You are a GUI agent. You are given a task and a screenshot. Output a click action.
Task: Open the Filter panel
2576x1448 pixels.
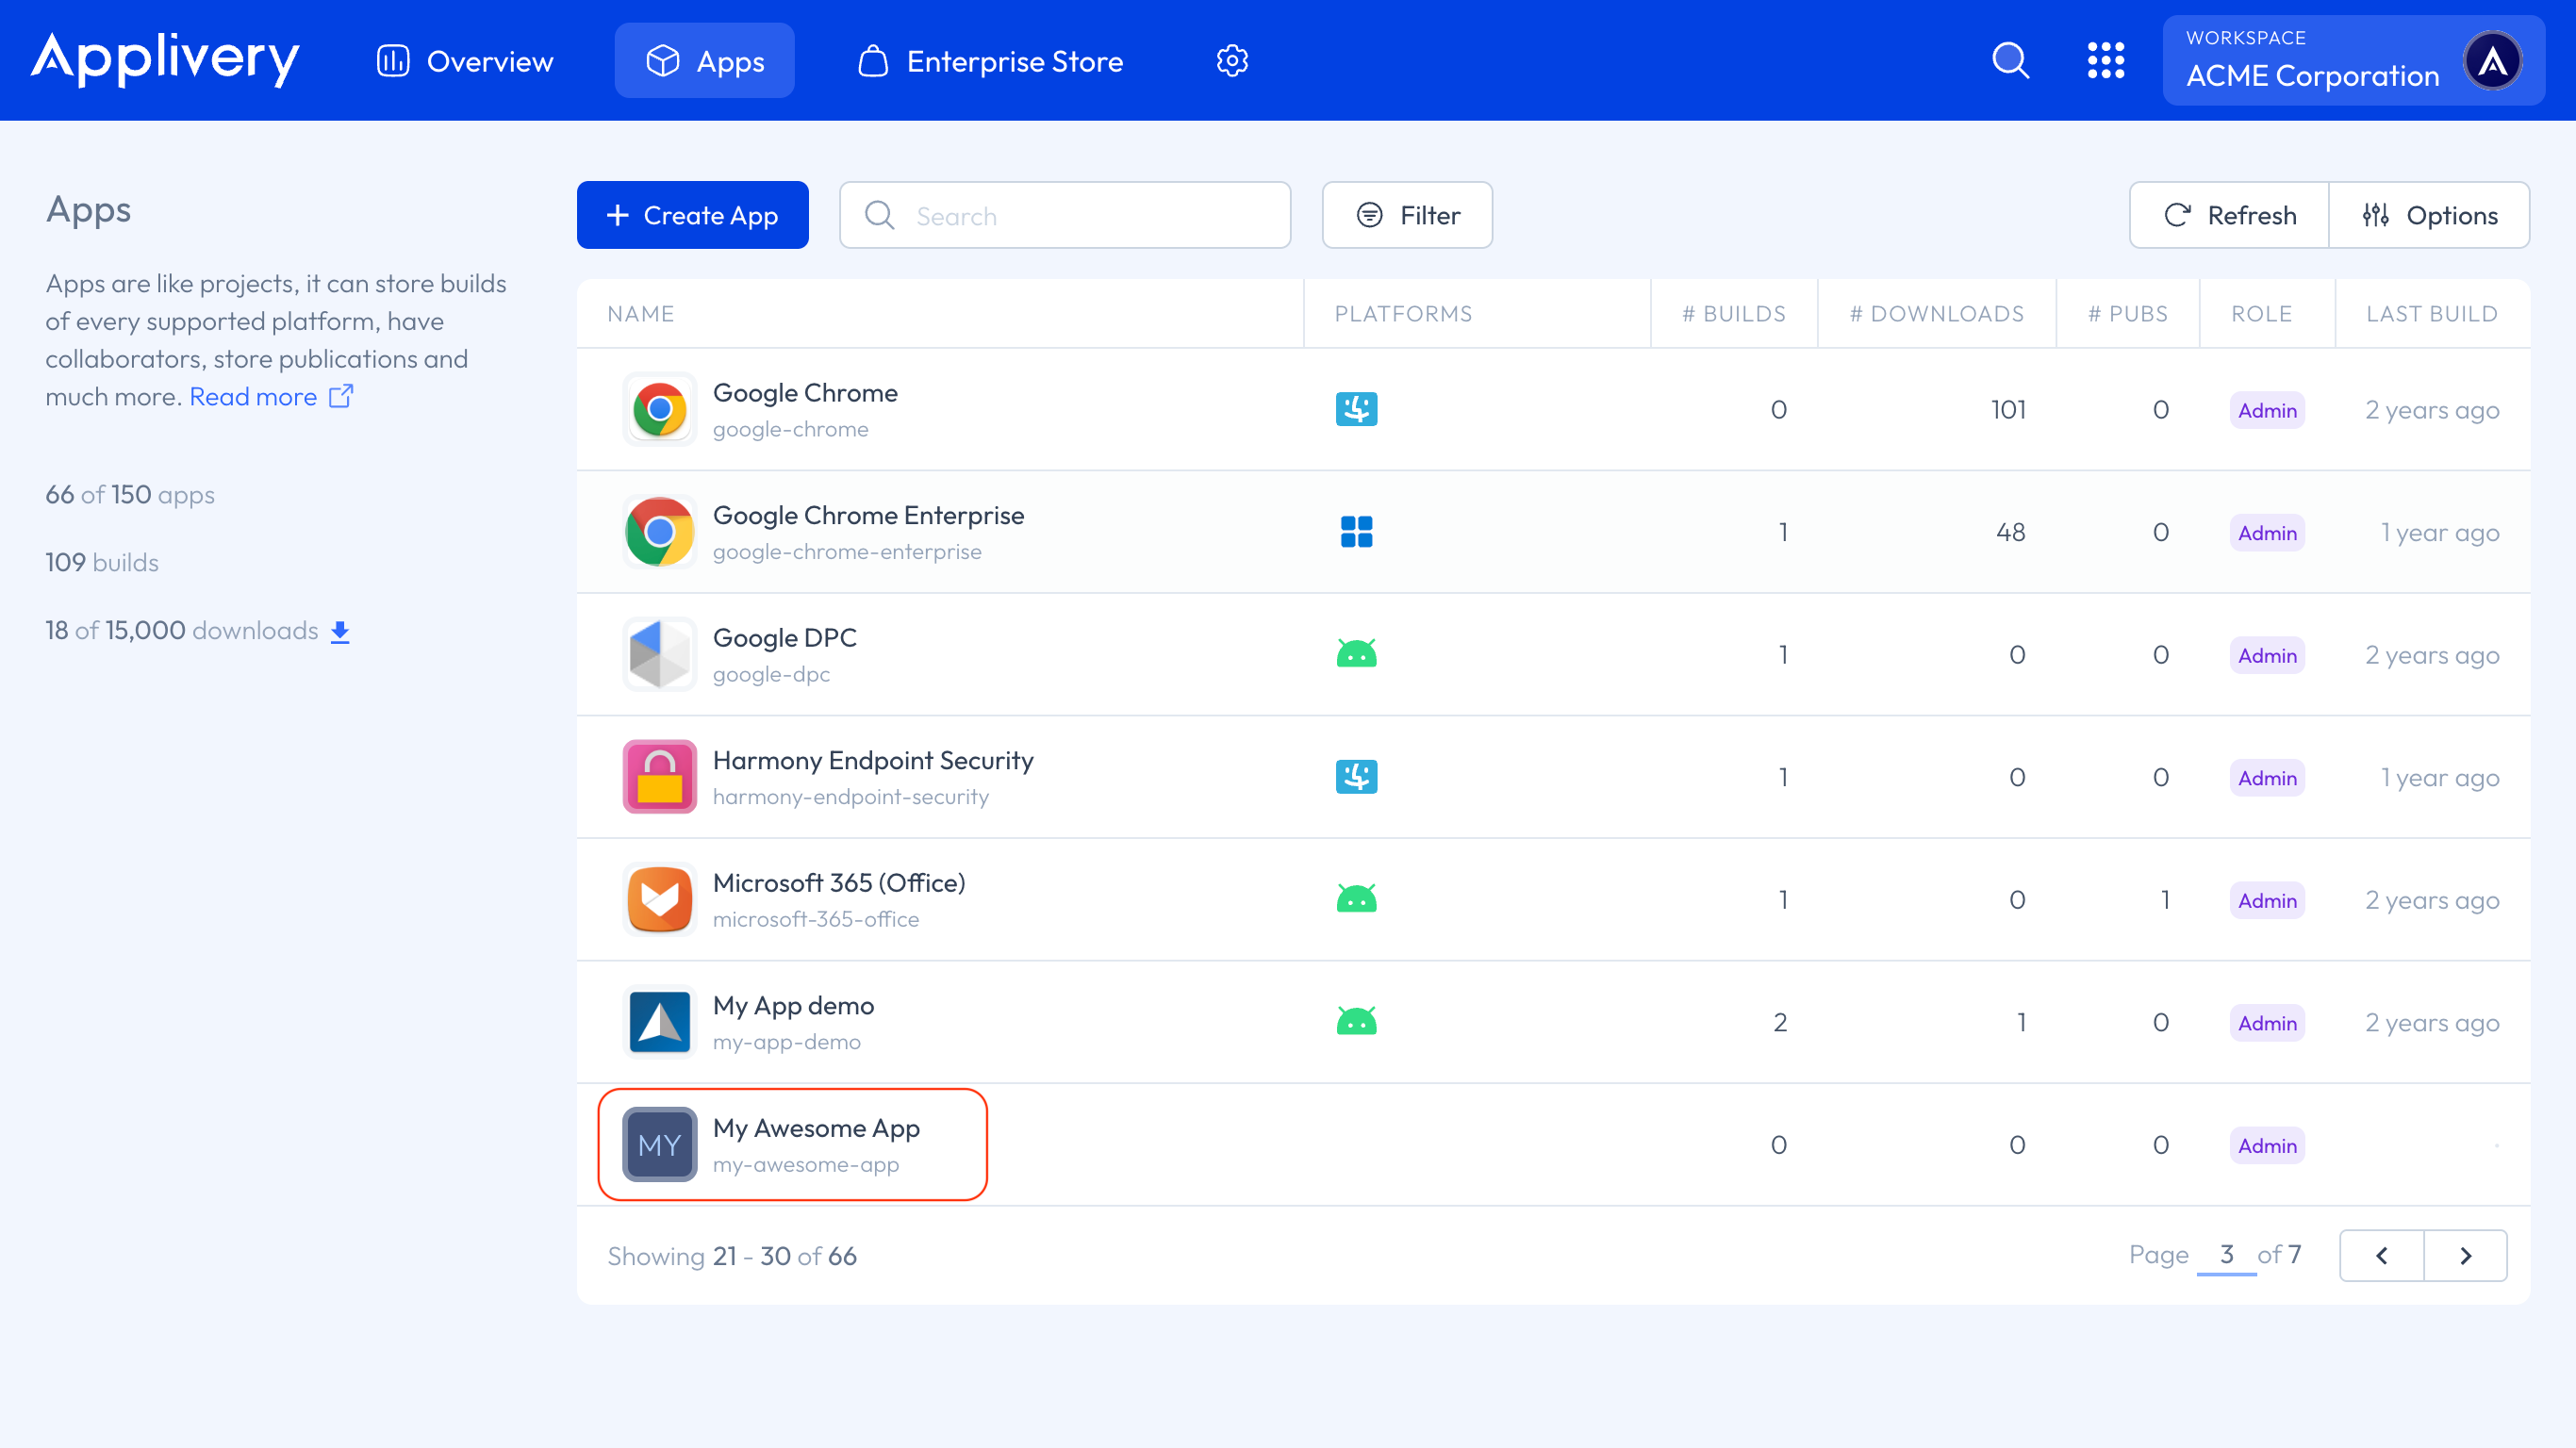1407,214
